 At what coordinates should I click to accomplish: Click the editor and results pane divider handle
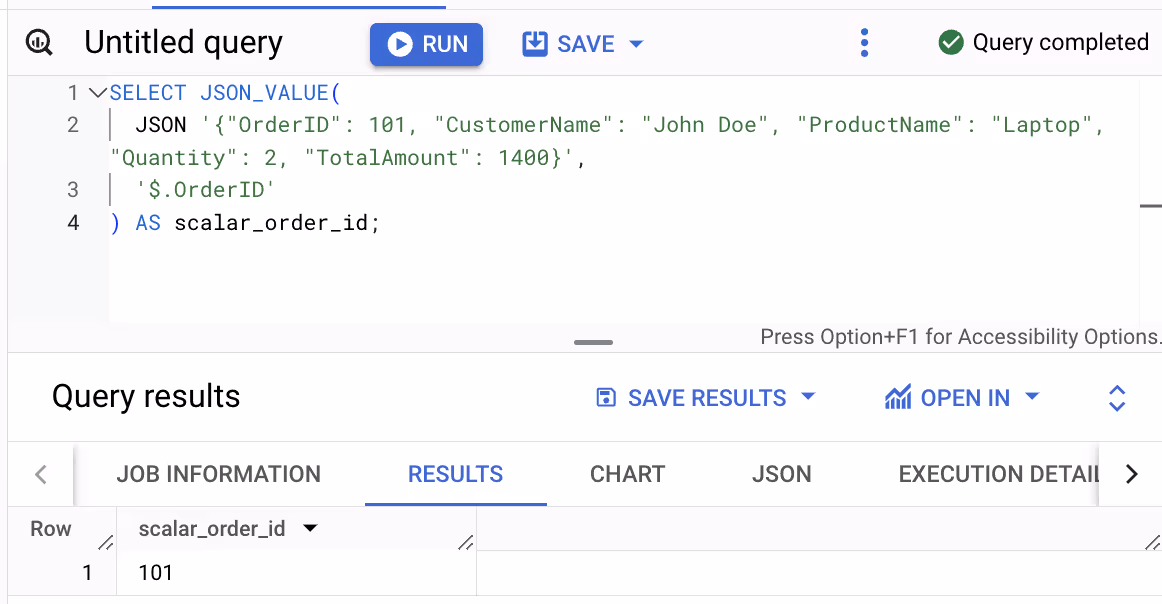(594, 342)
